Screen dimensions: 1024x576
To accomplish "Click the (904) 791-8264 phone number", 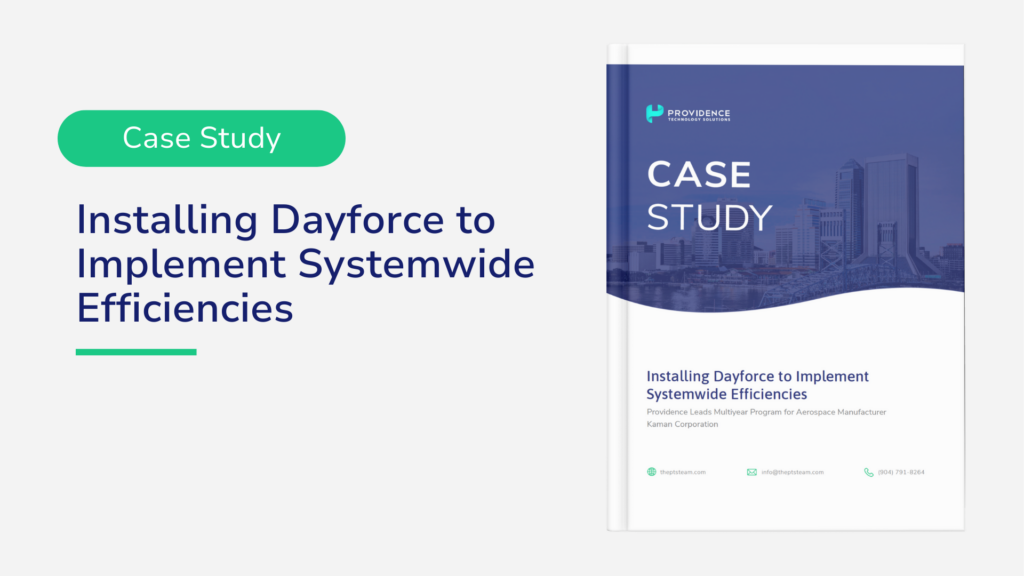I will tap(899, 472).
